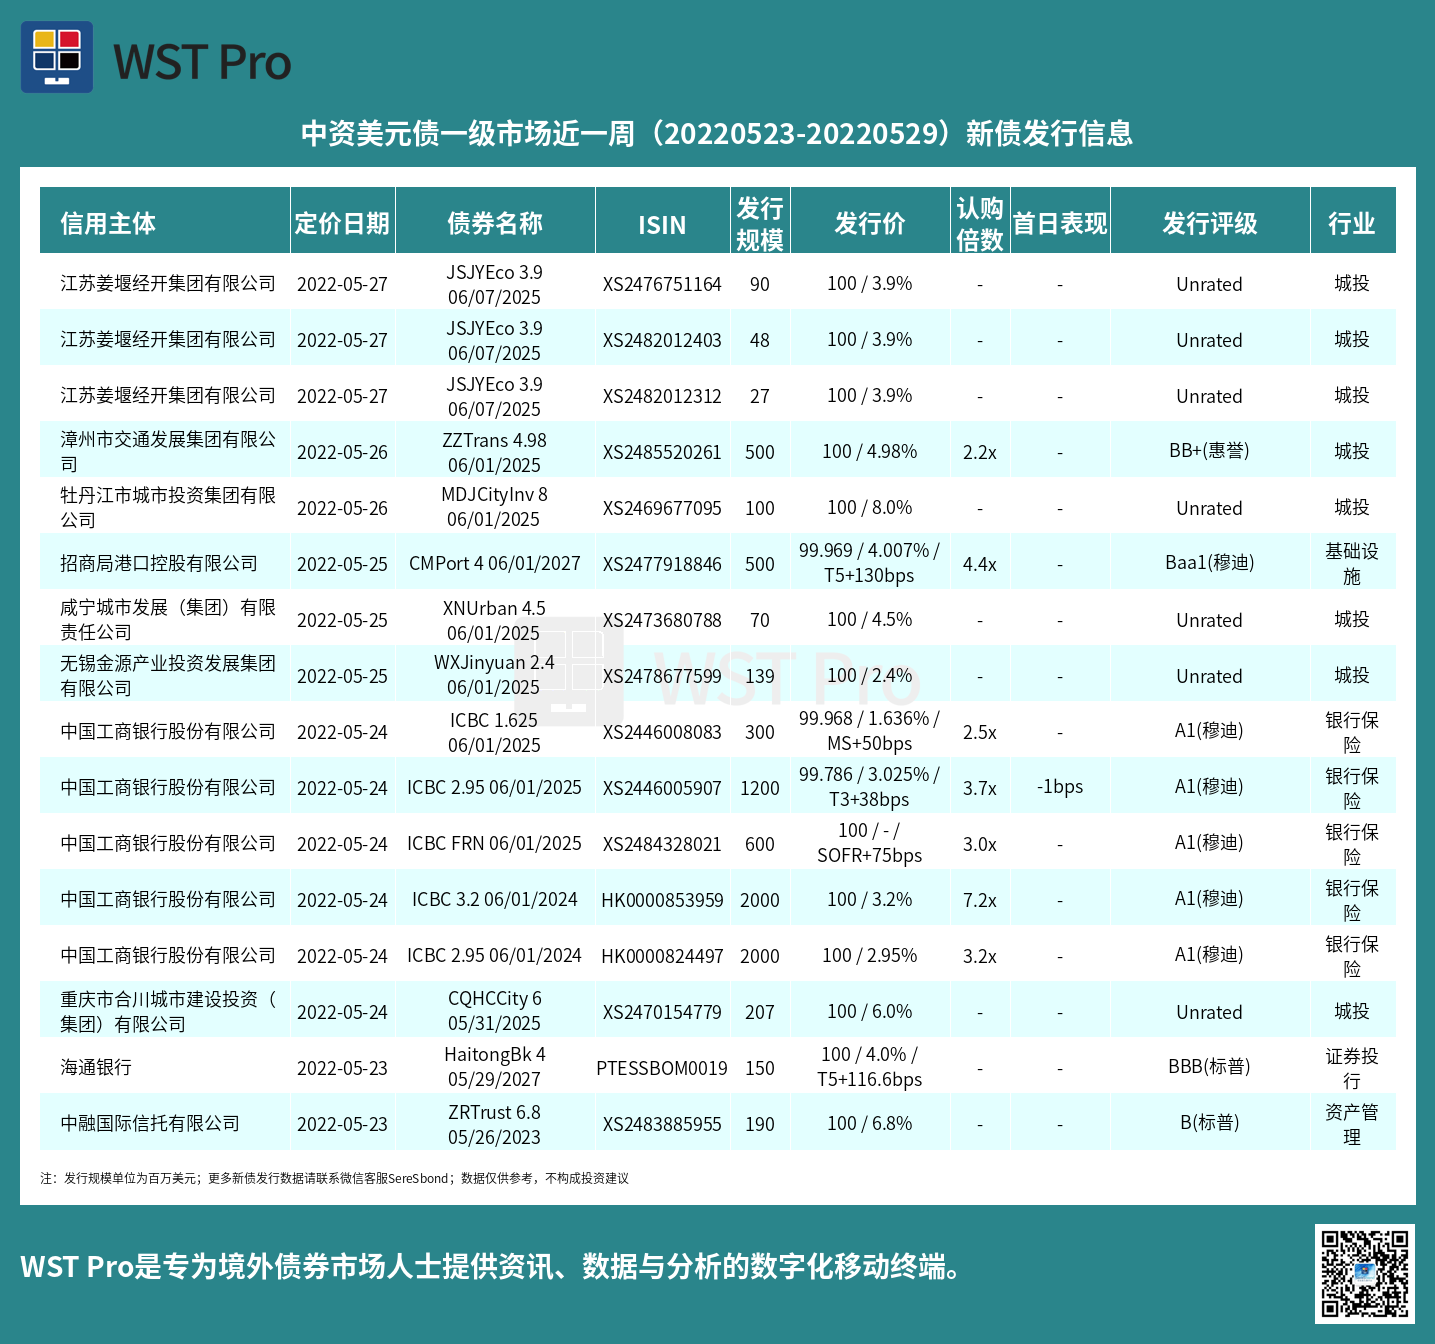
Task: Click the QR code image
Action: click(x=1364, y=1273)
